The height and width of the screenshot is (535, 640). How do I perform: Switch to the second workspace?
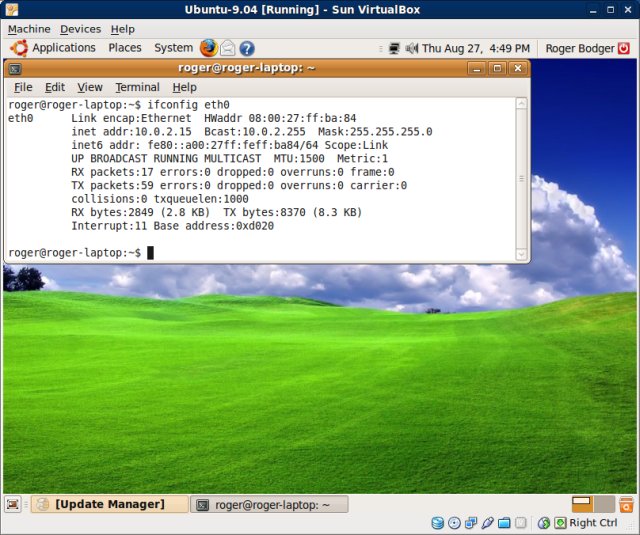point(604,504)
